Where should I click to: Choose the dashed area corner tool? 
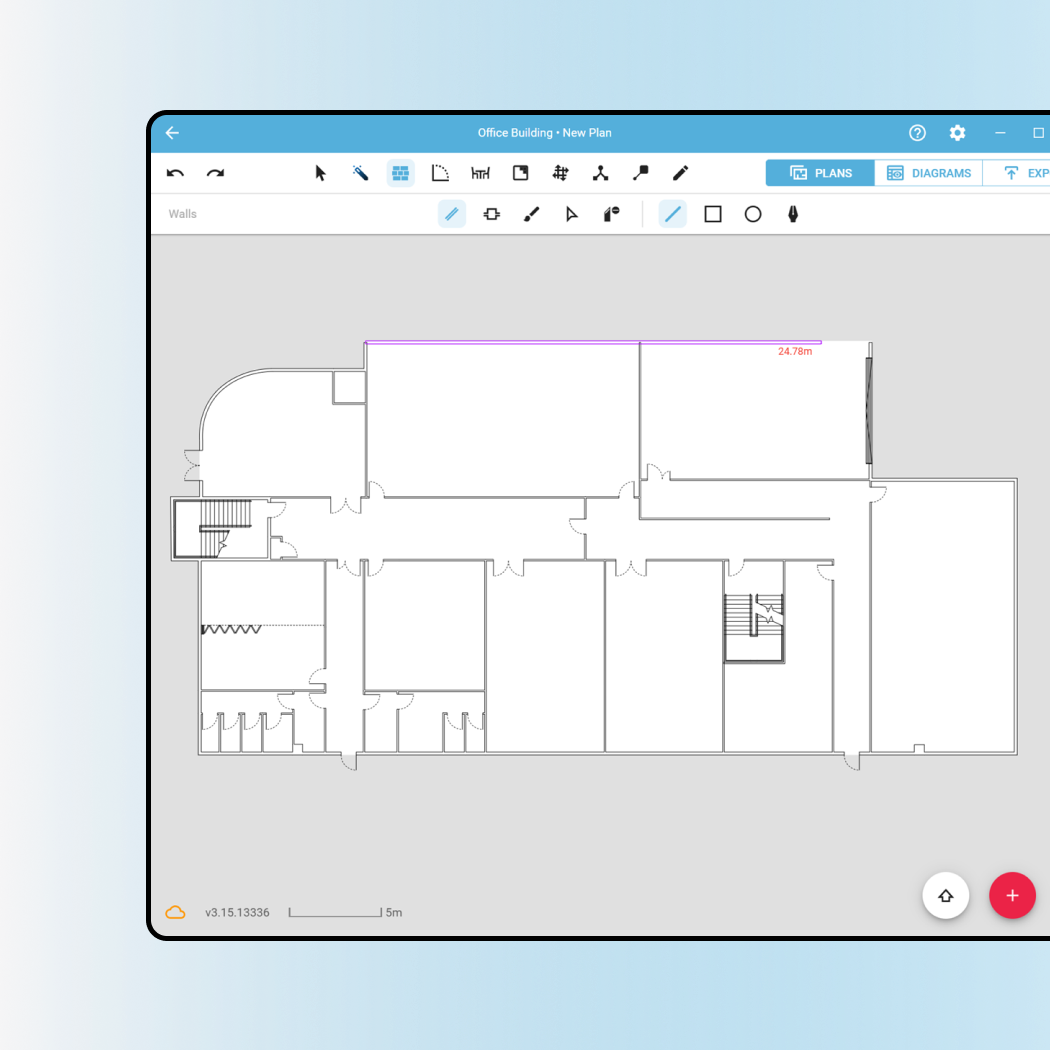point(440,173)
